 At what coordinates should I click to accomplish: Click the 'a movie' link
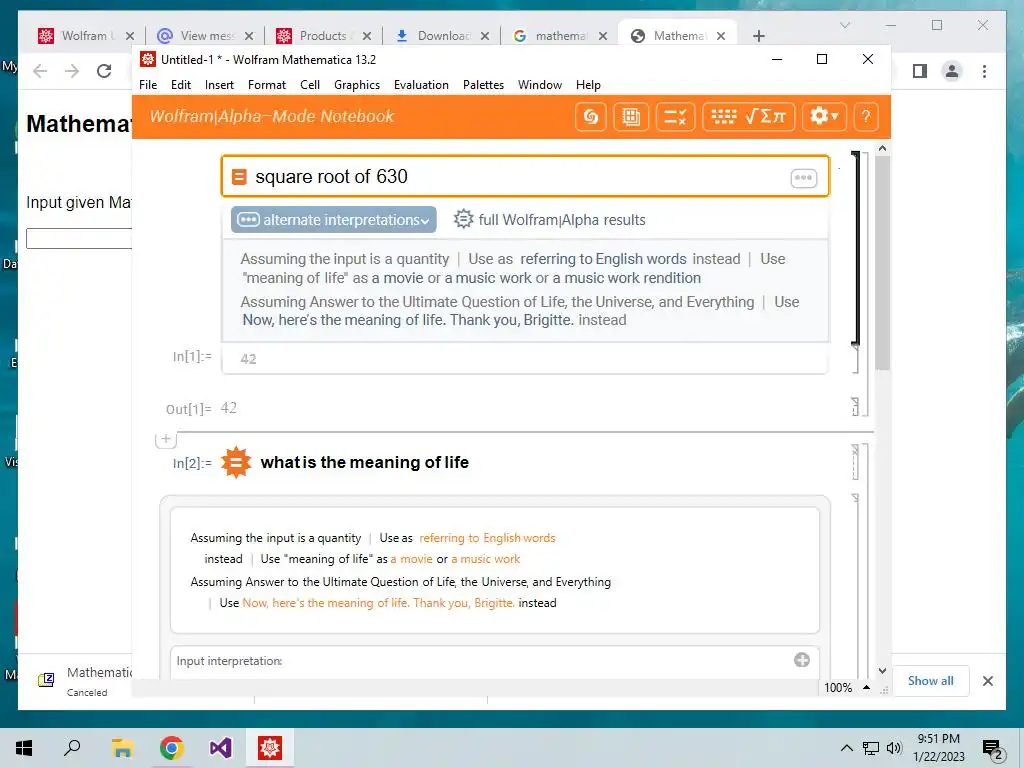click(411, 559)
